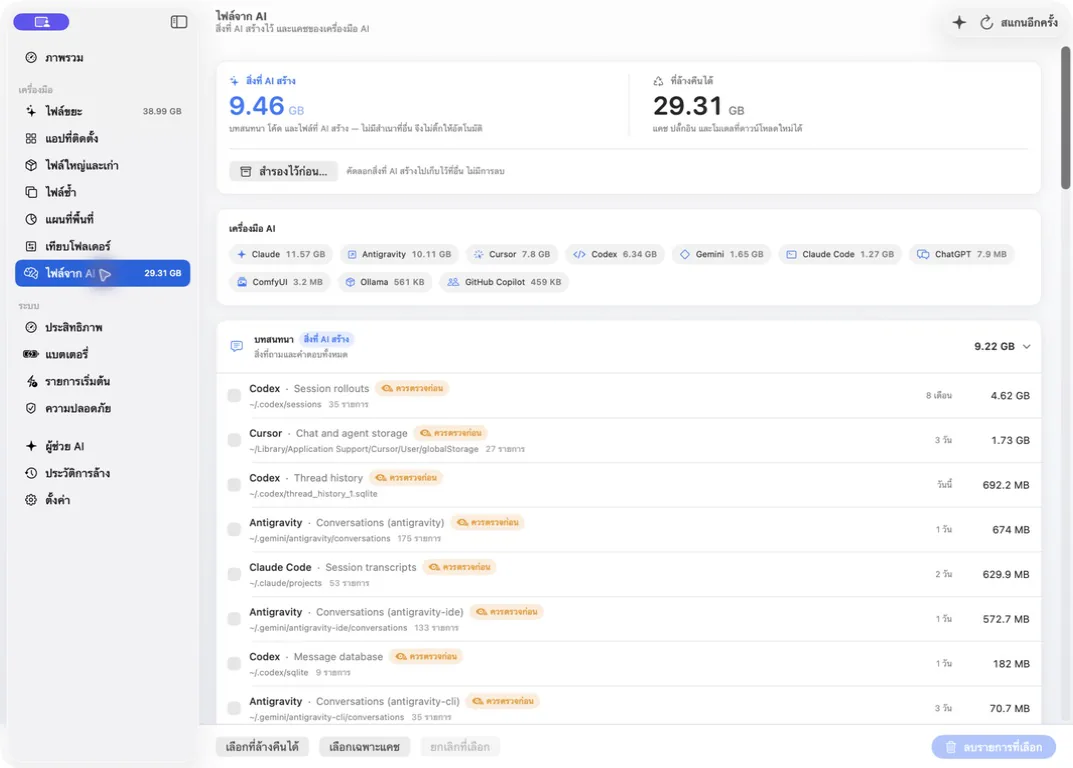Select the Gemini 1.65 GB chip
Screen dimensions: 1073x768
pyautogui.click(x=721, y=254)
